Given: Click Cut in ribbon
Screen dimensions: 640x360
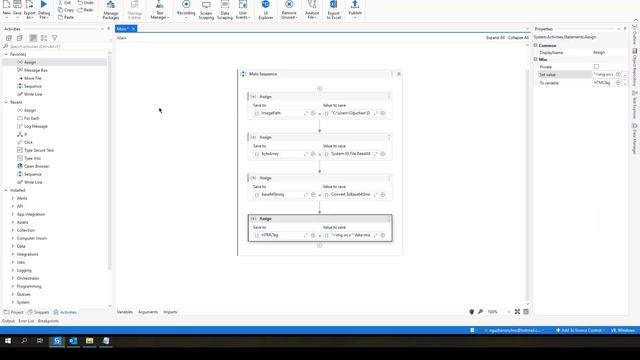Looking at the screenshot, I should click(x=64, y=2).
